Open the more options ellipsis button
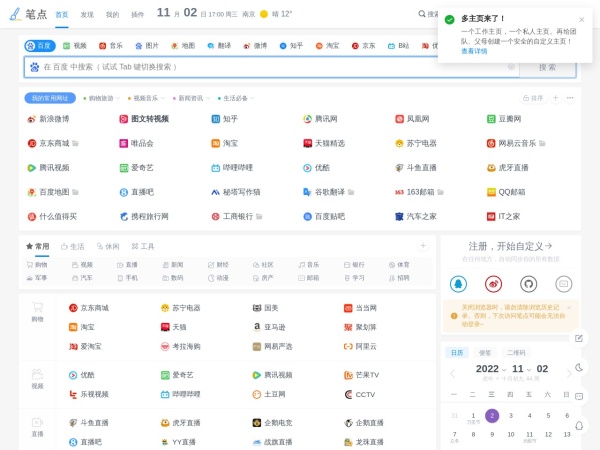This screenshot has height=450, width=600. (x=570, y=98)
